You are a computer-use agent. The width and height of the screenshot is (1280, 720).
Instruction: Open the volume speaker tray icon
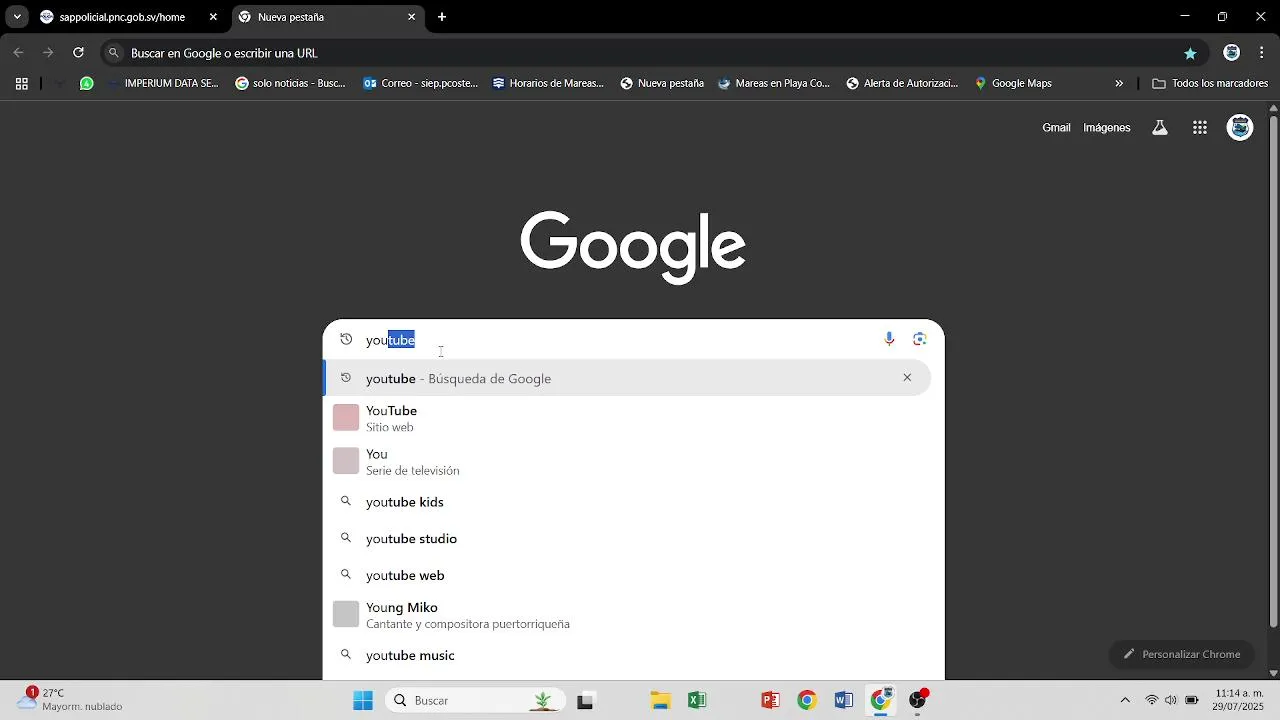tap(1171, 700)
